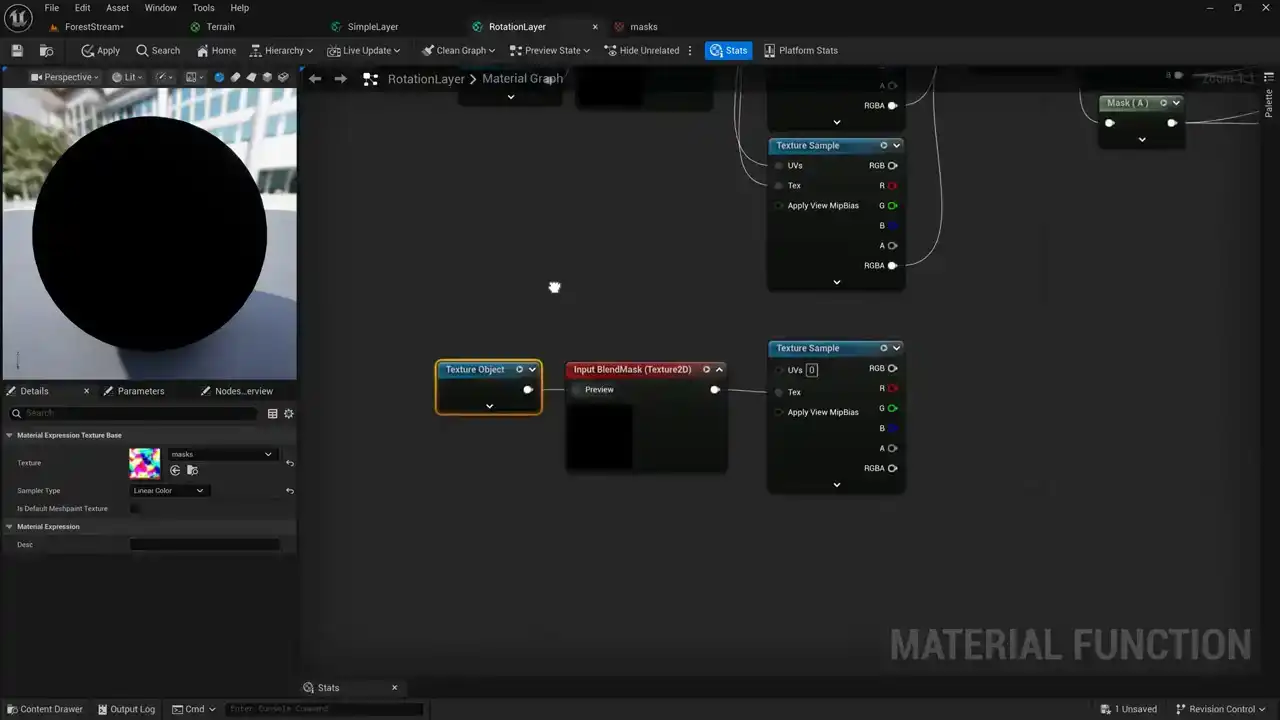The width and height of the screenshot is (1280, 720).
Task: Click the Desc text input field
Action: tap(205, 545)
